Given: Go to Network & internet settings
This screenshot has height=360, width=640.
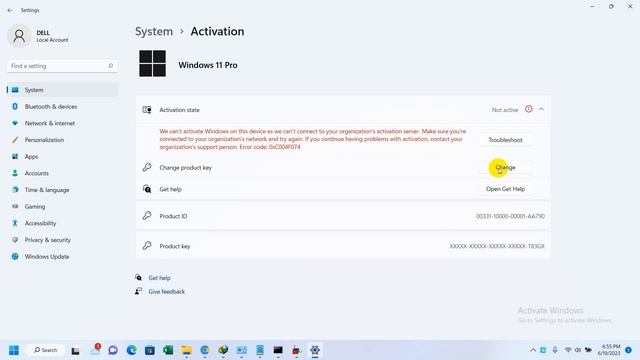Looking at the screenshot, I should pyautogui.click(x=62, y=123).
